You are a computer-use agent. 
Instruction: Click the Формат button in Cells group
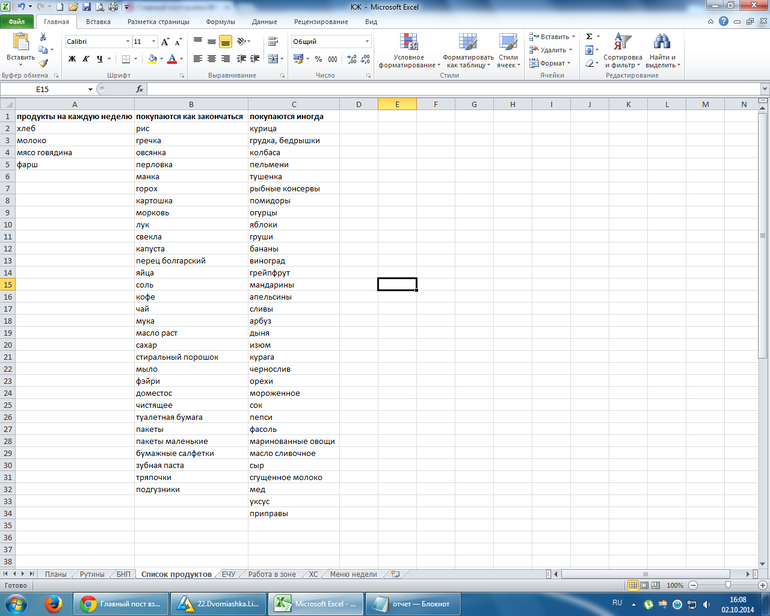coord(551,63)
